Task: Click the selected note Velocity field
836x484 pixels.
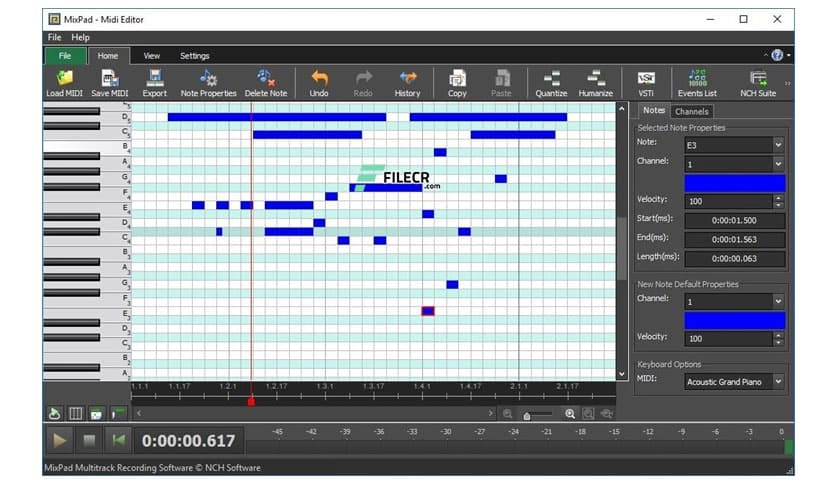Action: coord(728,201)
